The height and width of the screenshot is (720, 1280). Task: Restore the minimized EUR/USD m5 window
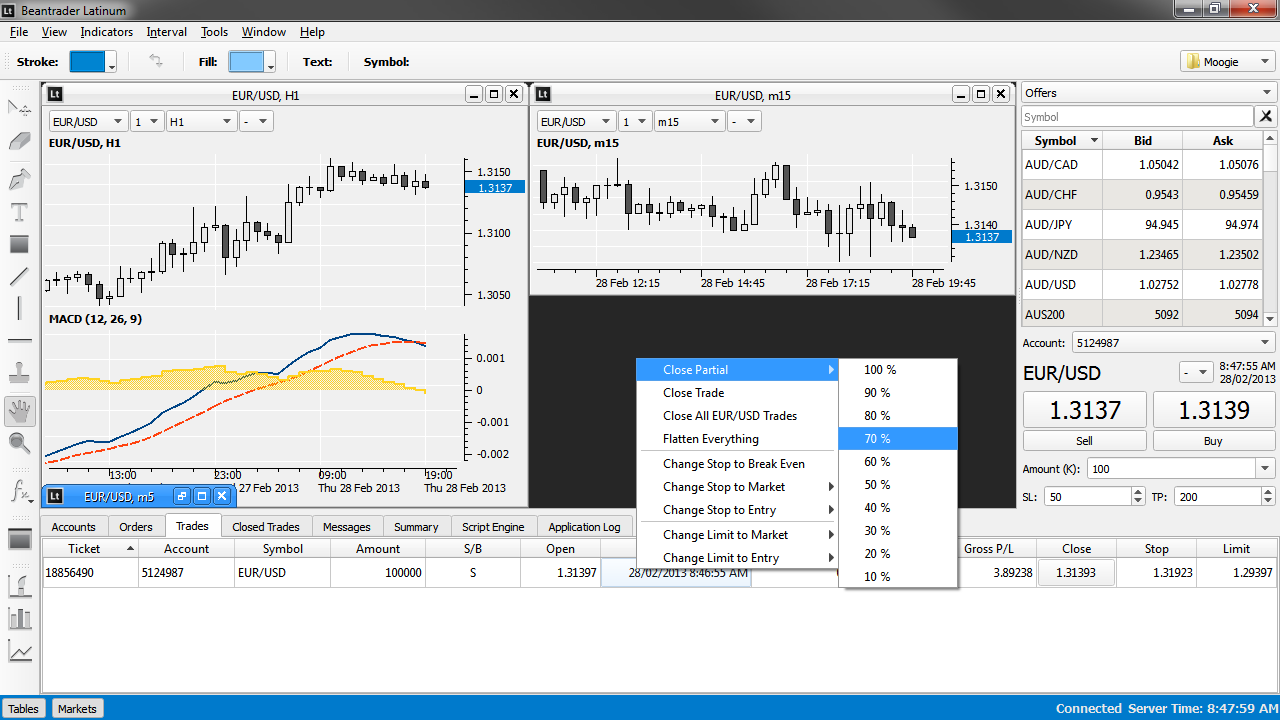click(181, 496)
